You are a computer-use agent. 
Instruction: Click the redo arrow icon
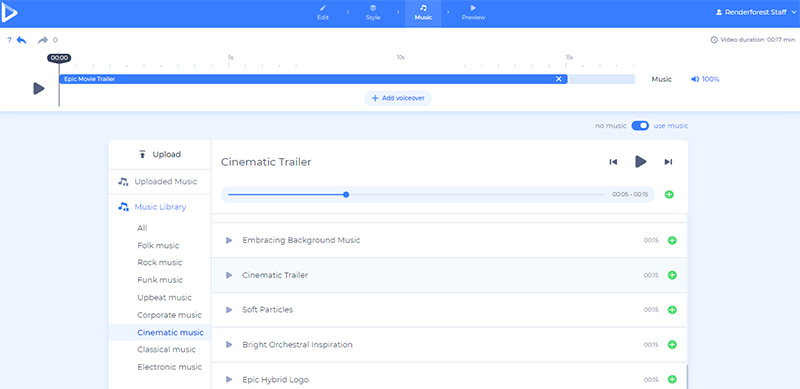pyautogui.click(x=43, y=40)
